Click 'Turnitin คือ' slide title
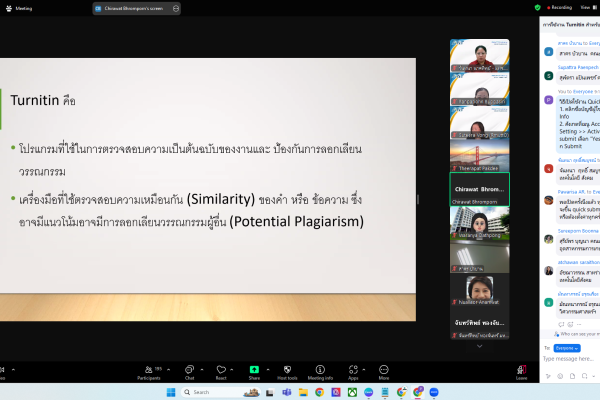The image size is (600, 400). pyautogui.click(x=43, y=100)
